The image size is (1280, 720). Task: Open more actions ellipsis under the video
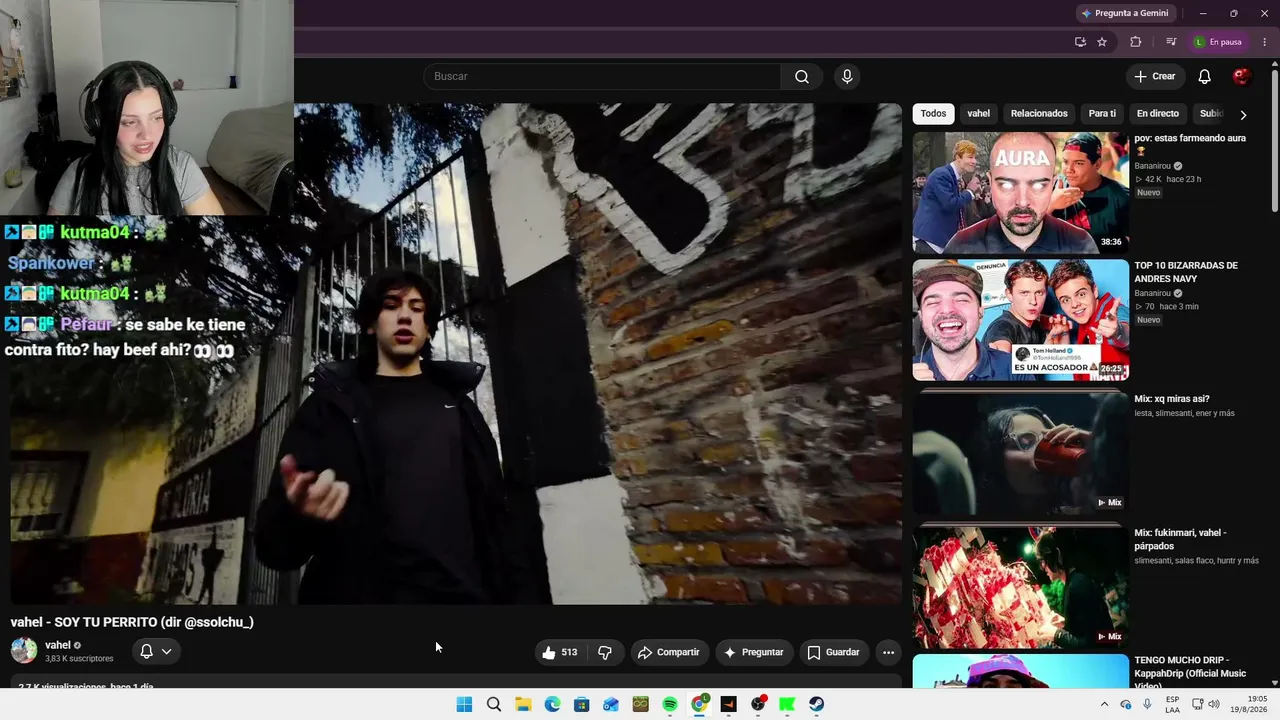(x=888, y=652)
